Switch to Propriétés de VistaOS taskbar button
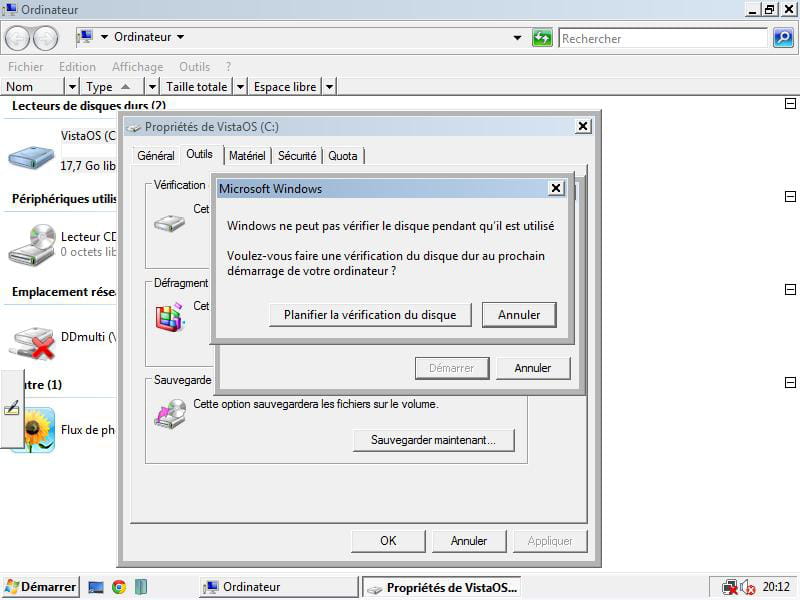This screenshot has height=600, width=800. coord(442,587)
